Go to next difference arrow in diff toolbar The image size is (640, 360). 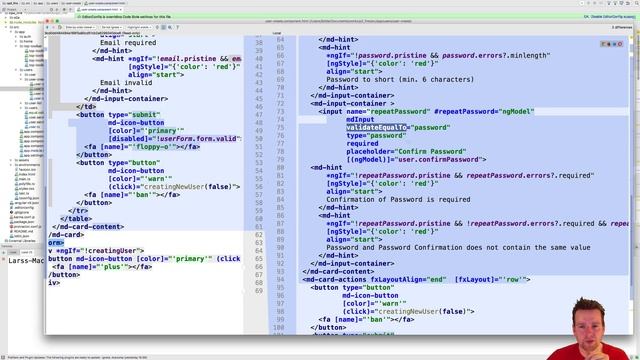click(x=53, y=27)
